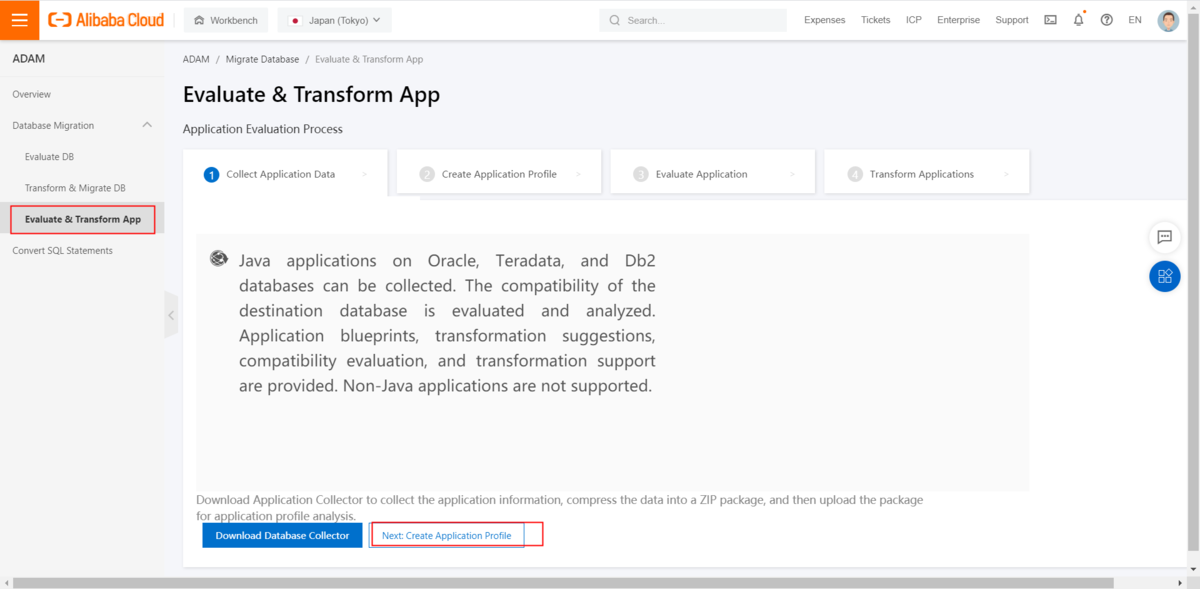This screenshot has width=1200, height=589.
Task: Click the Download Database Collector button
Action: click(282, 535)
